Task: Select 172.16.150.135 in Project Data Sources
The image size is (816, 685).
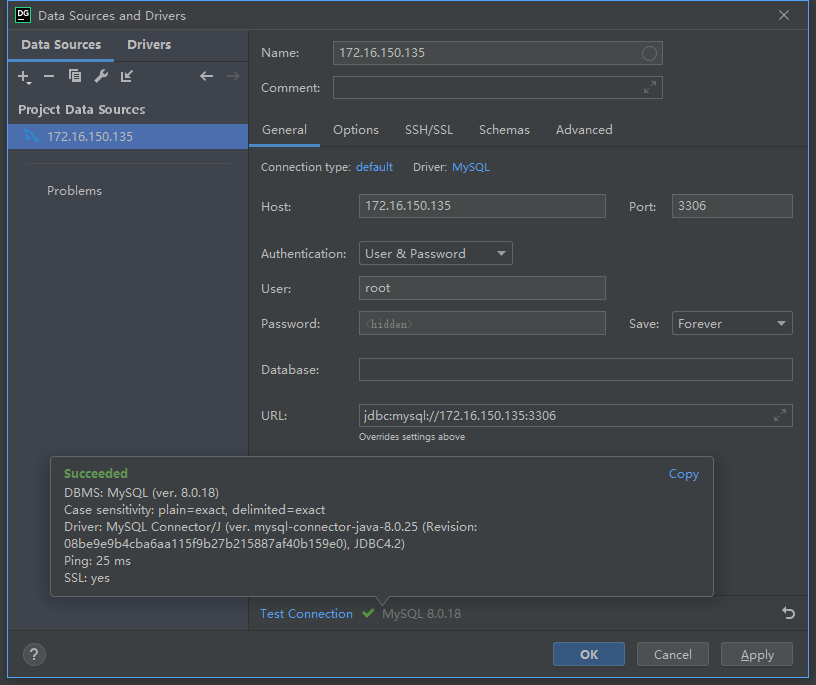Action: 128,136
